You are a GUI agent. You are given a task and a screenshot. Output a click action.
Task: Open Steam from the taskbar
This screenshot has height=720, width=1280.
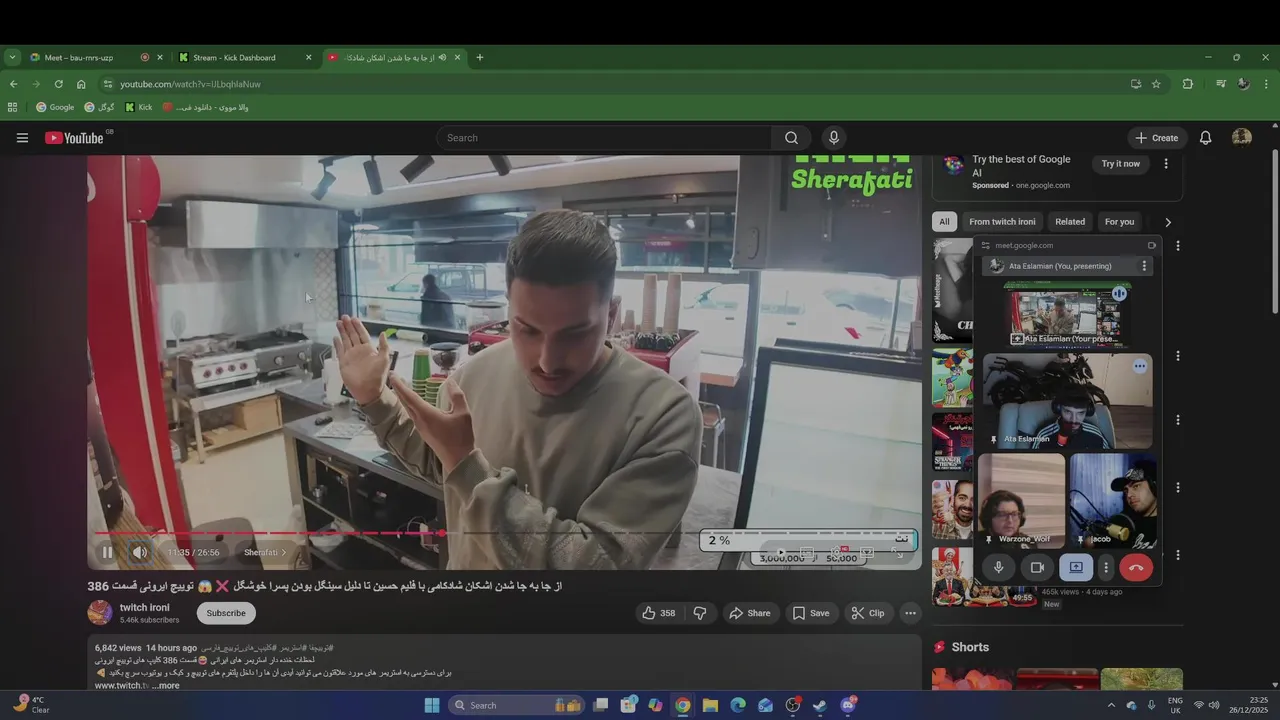[x=820, y=705]
